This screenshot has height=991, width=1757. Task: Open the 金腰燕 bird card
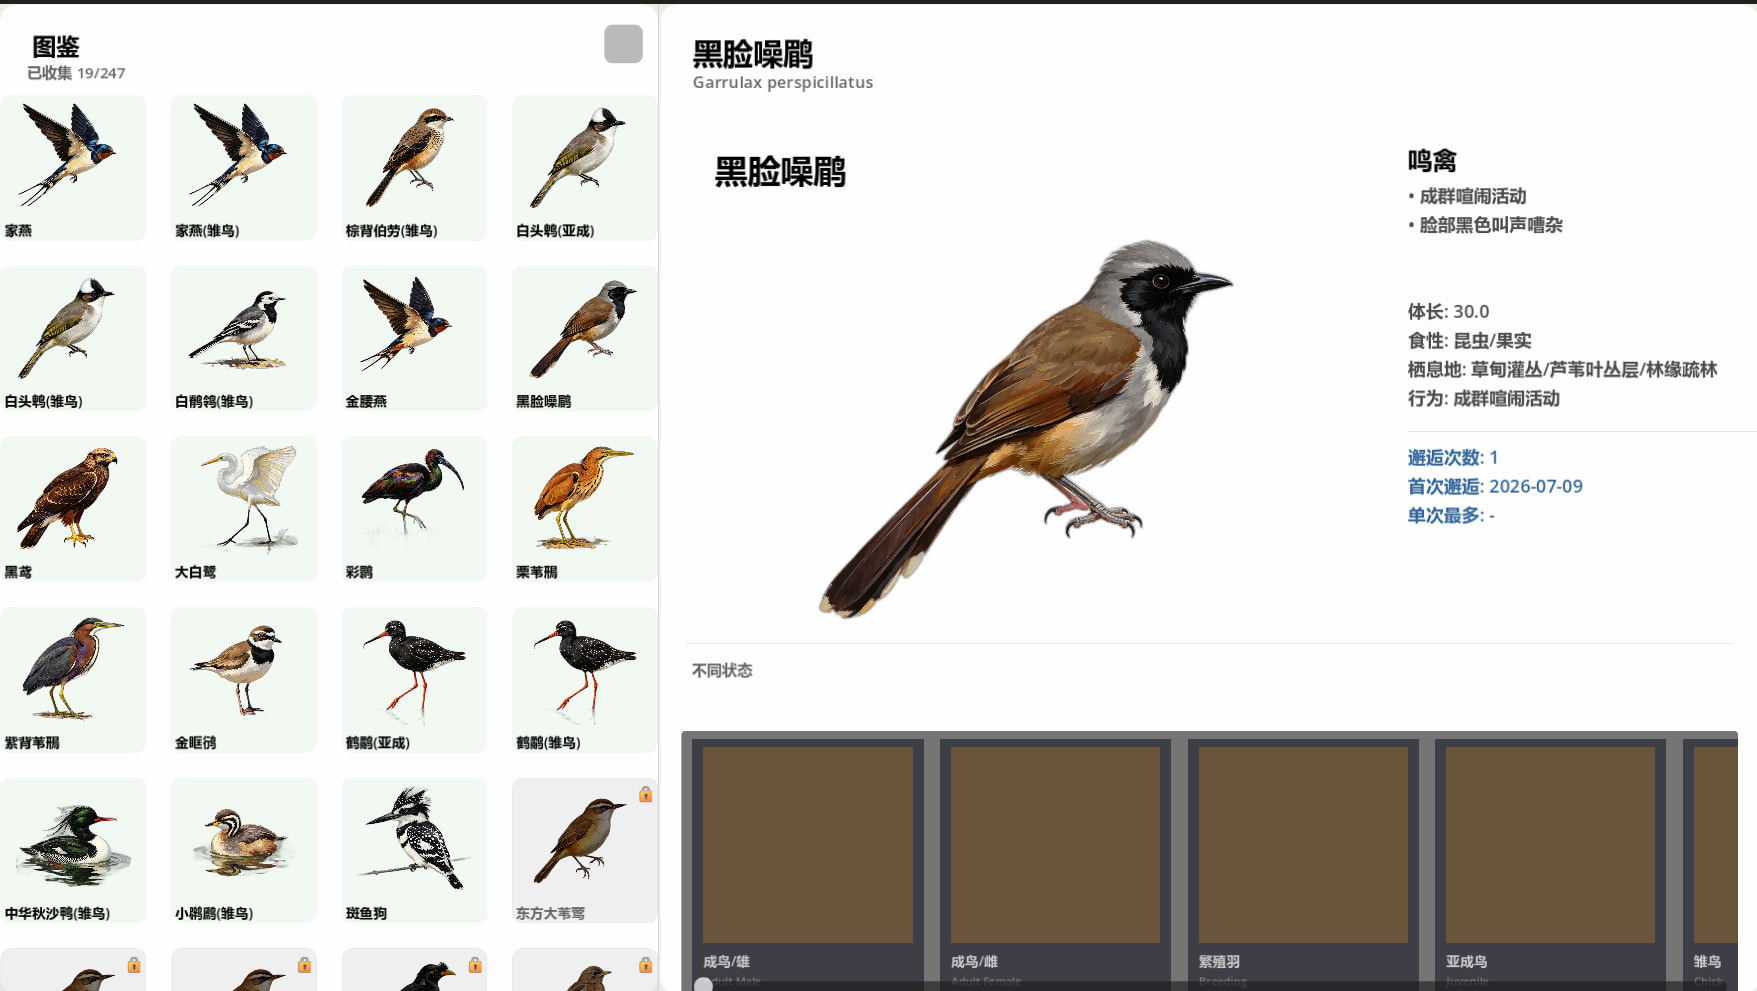pyautogui.click(x=414, y=338)
